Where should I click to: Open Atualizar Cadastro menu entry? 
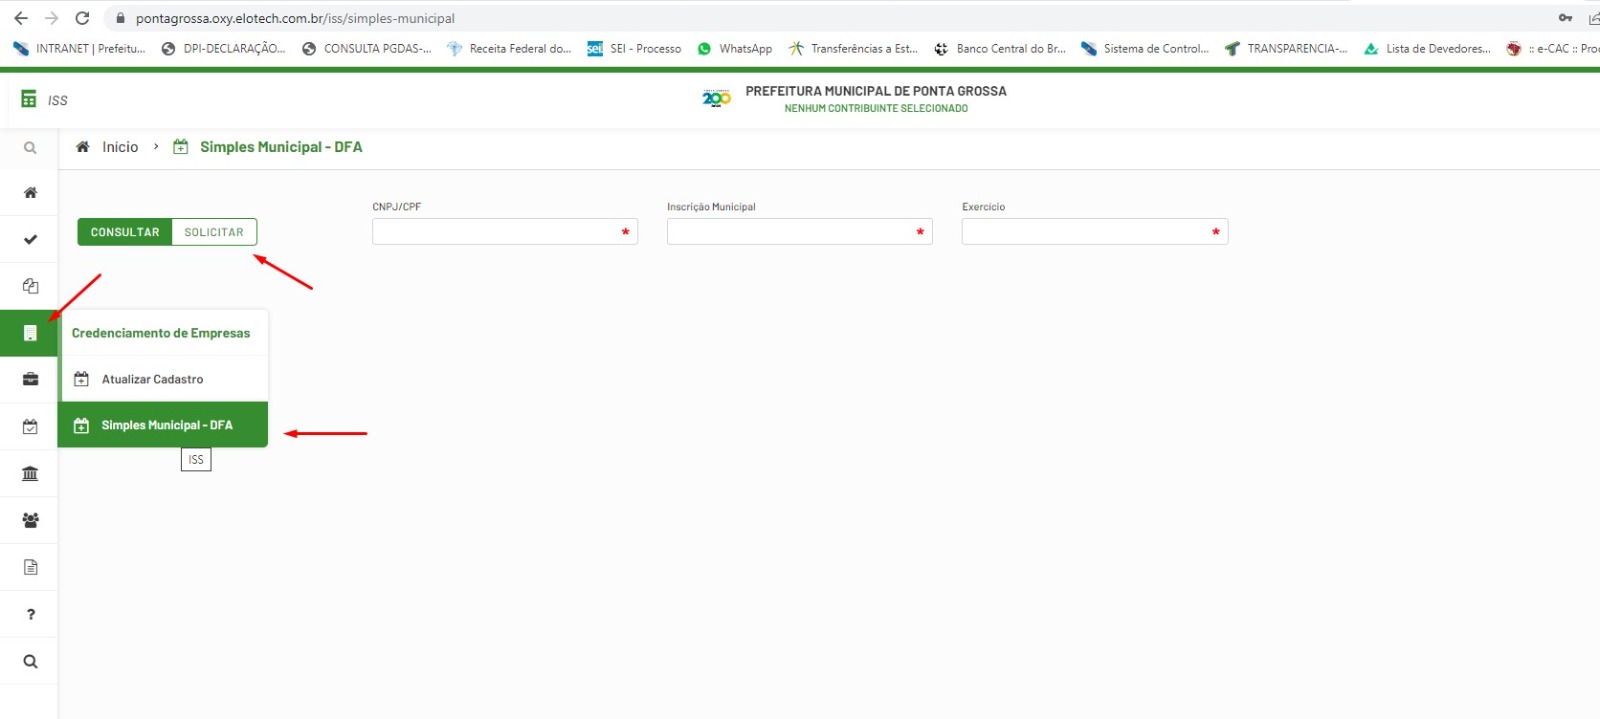point(152,379)
